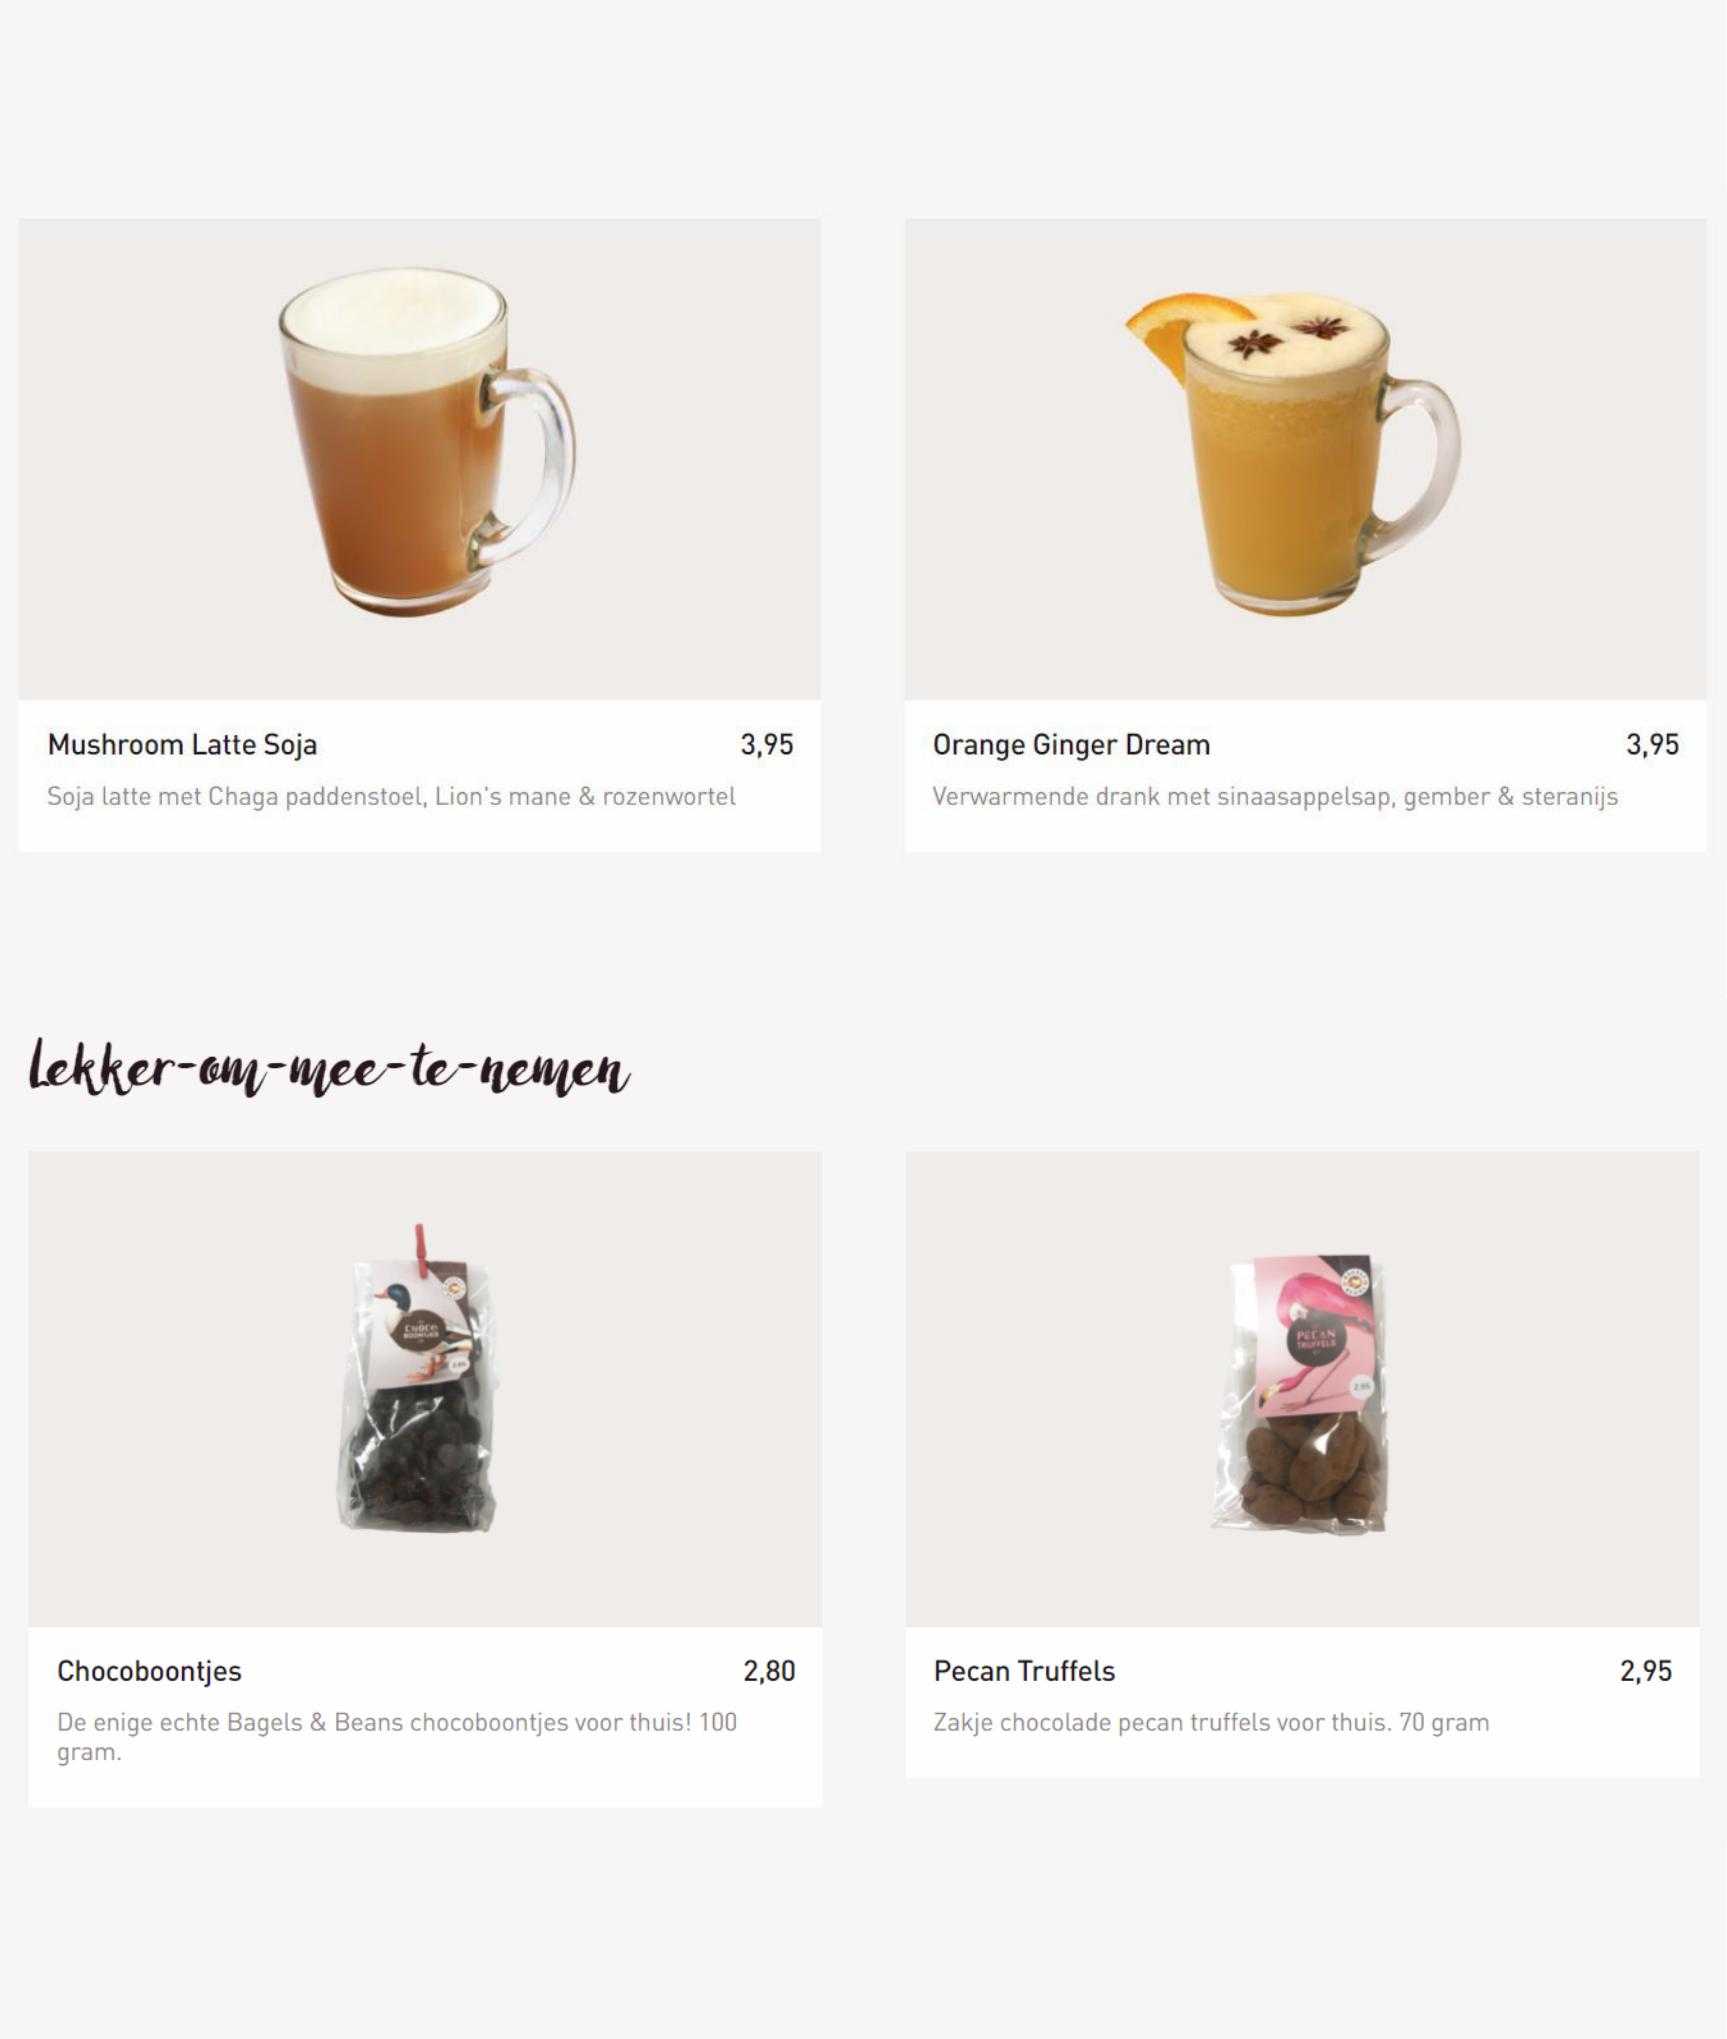Click the 3,95 price of Mushroom Latte Soja
The width and height of the screenshot is (1727, 2039).
pyautogui.click(x=767, y=745)
